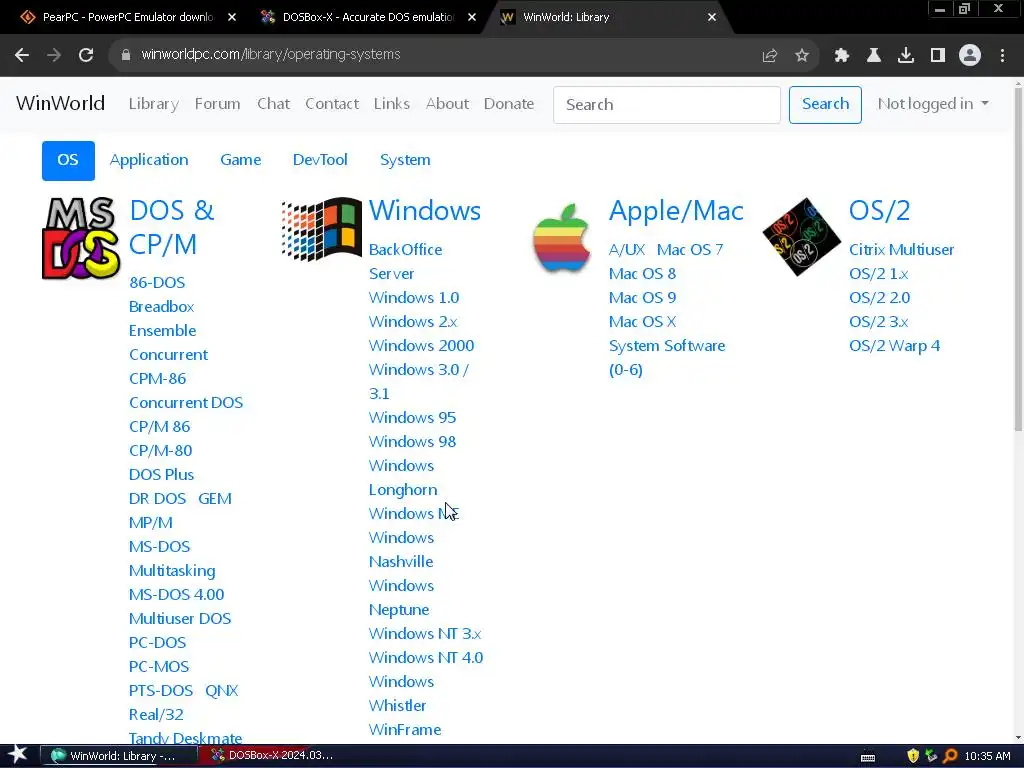The width and height of the screenshot is (1024, 768).
Task: Click the magnifier icon in system tray
Action: (950, 756)
